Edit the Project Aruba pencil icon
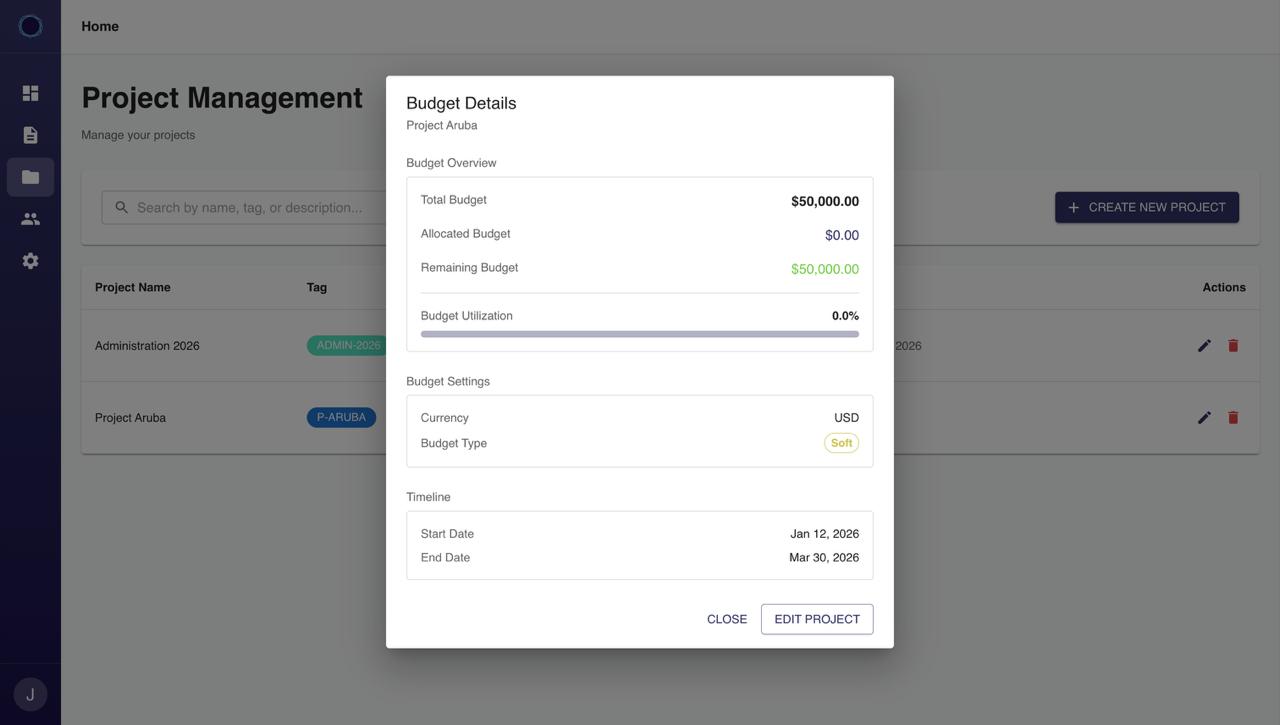This screenshot has height=725, width=1280. click(1204, 417)
